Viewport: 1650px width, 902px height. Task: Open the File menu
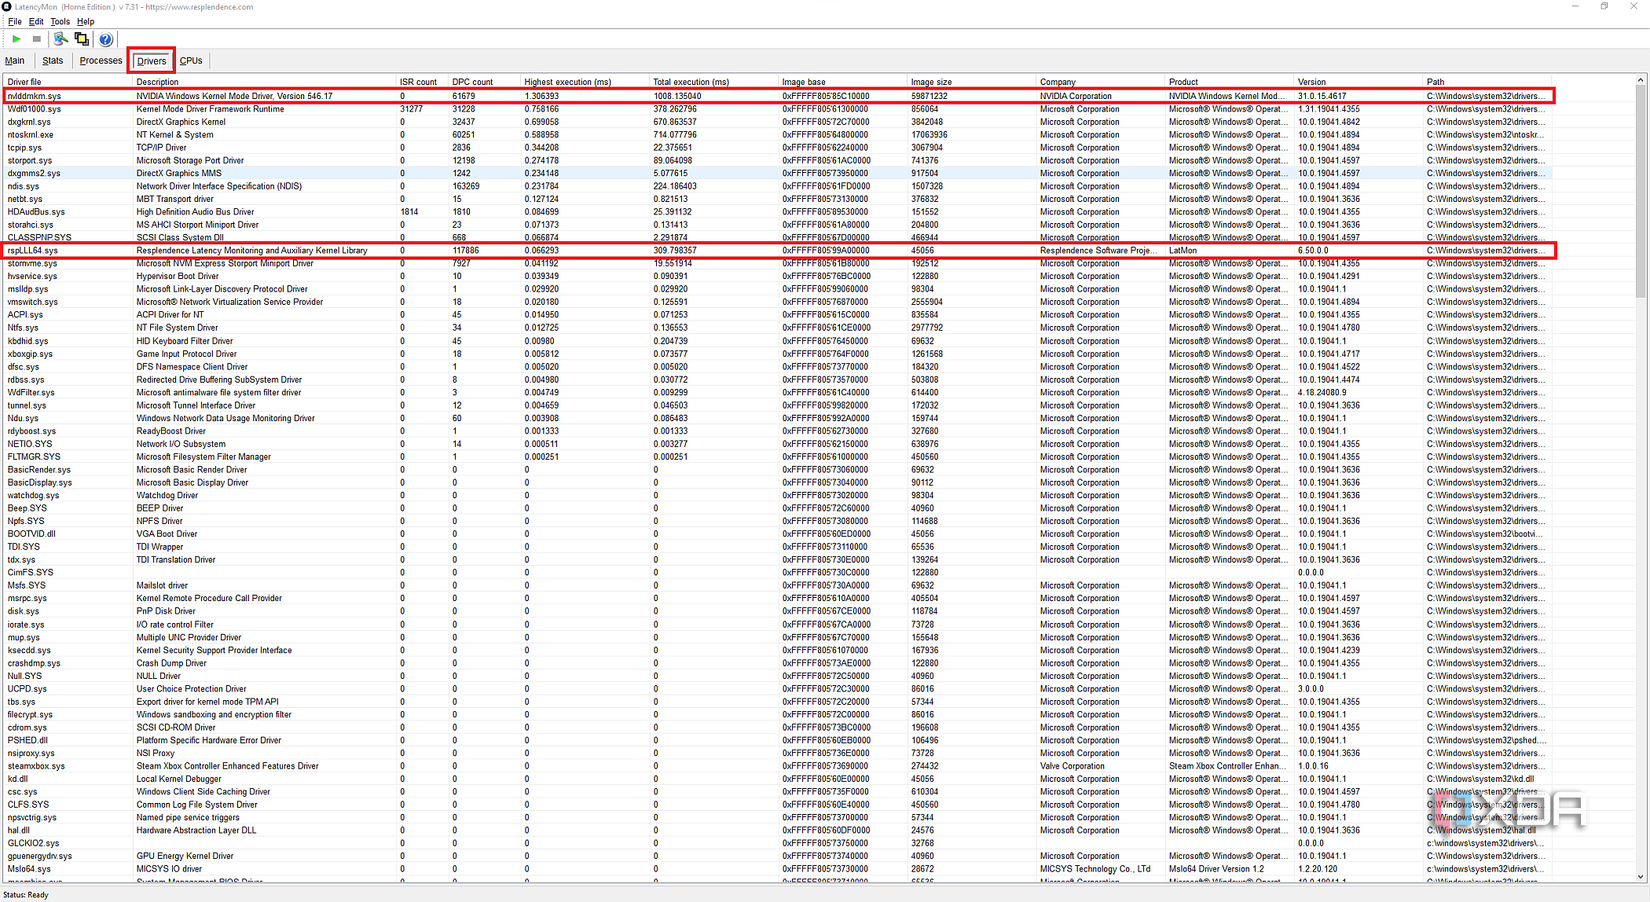pyautogui.click(x=14, y=21)
